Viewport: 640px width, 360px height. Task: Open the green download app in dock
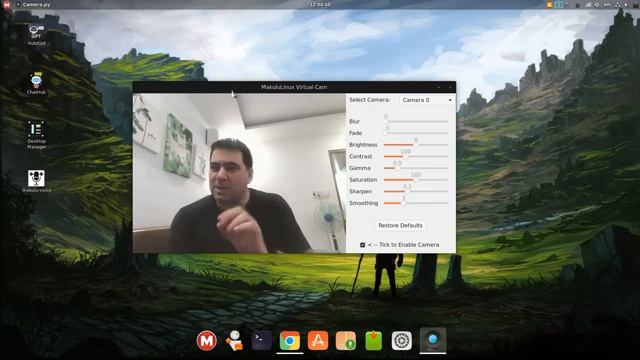[x=373, y=340]
